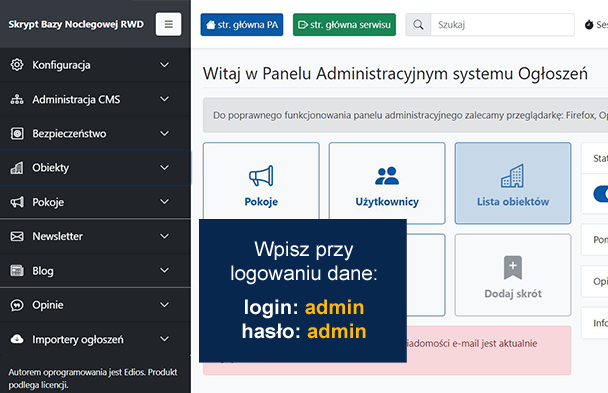Viewport: 608px width, 393px height.
Task: Open the Pokoje dashboard tile label
Action: click(x=261, y=202)
